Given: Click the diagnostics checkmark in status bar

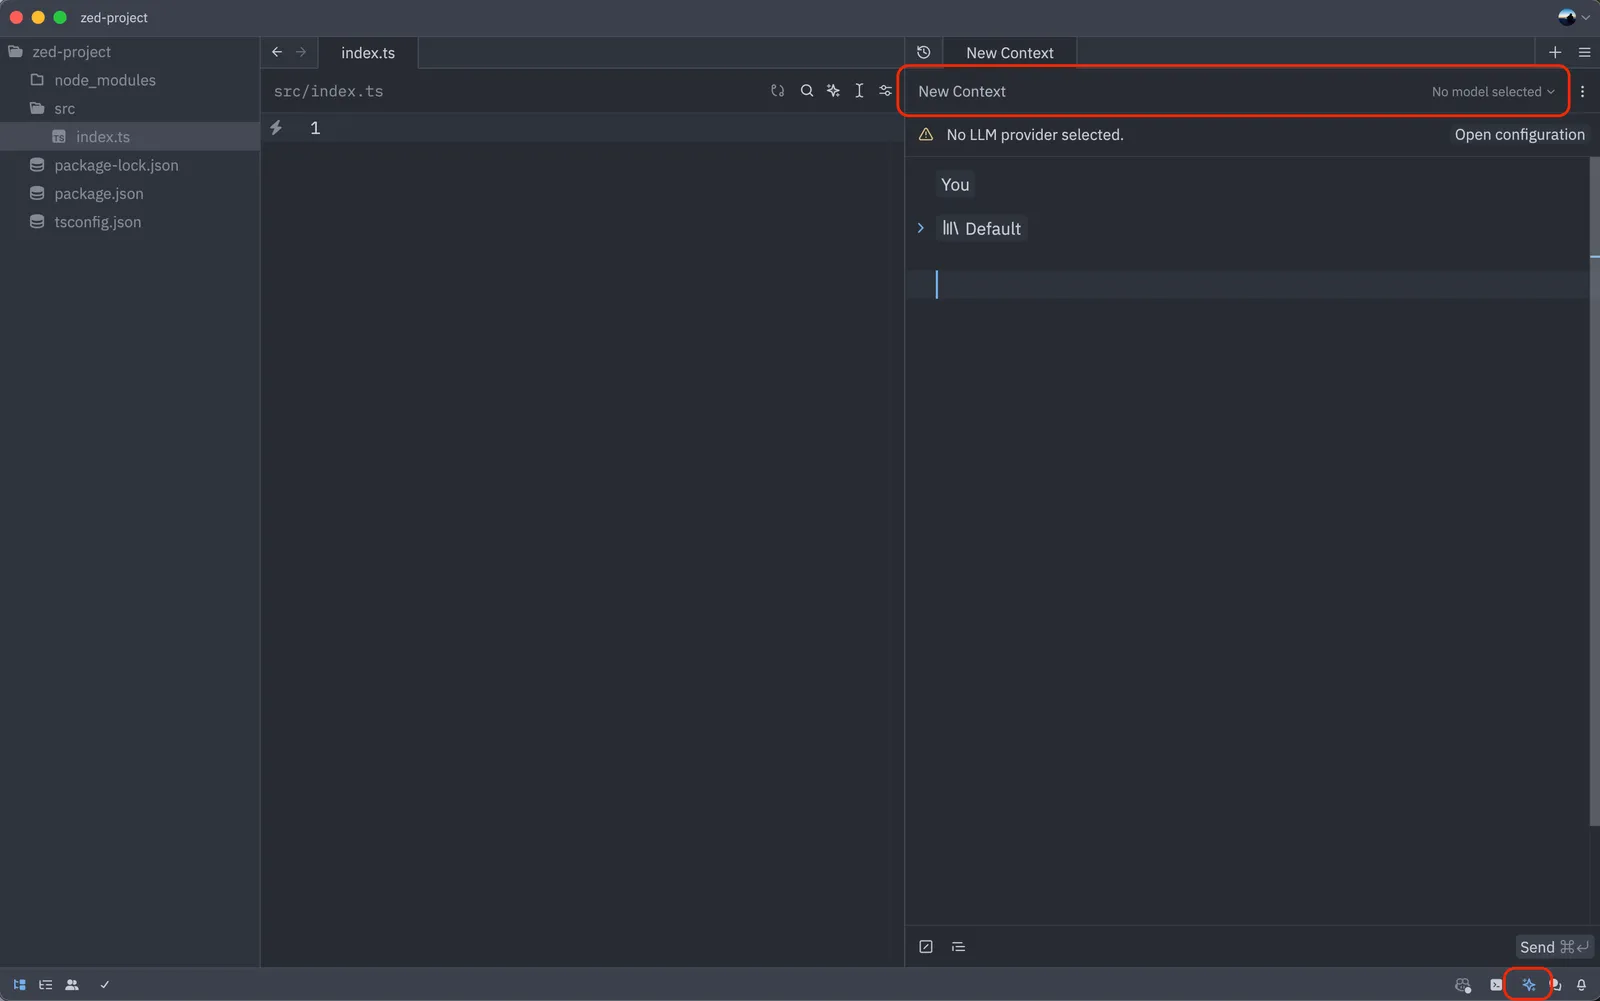Looking at the screenshot, I should tap(105, 985).
